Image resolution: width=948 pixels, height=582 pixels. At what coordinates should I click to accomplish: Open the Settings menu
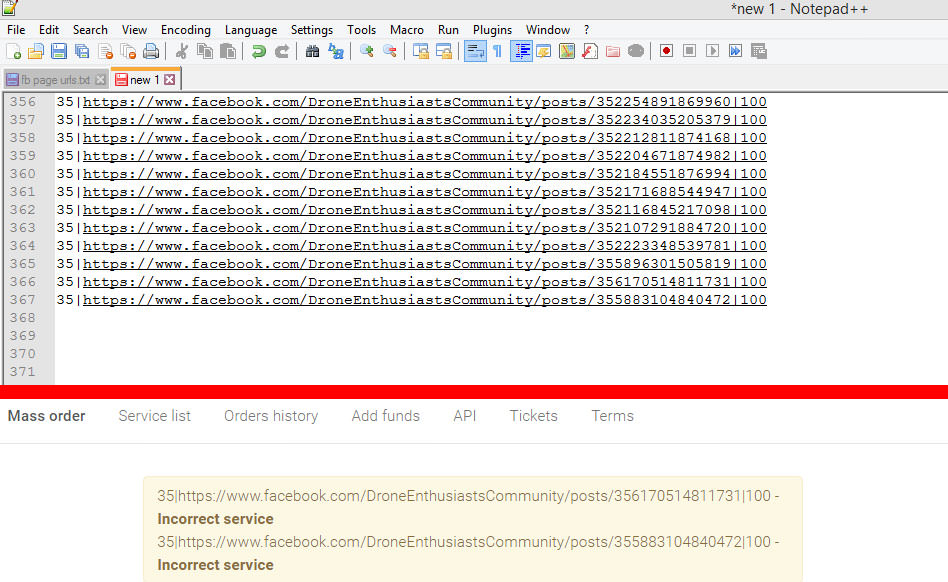(x=311, y=30)
